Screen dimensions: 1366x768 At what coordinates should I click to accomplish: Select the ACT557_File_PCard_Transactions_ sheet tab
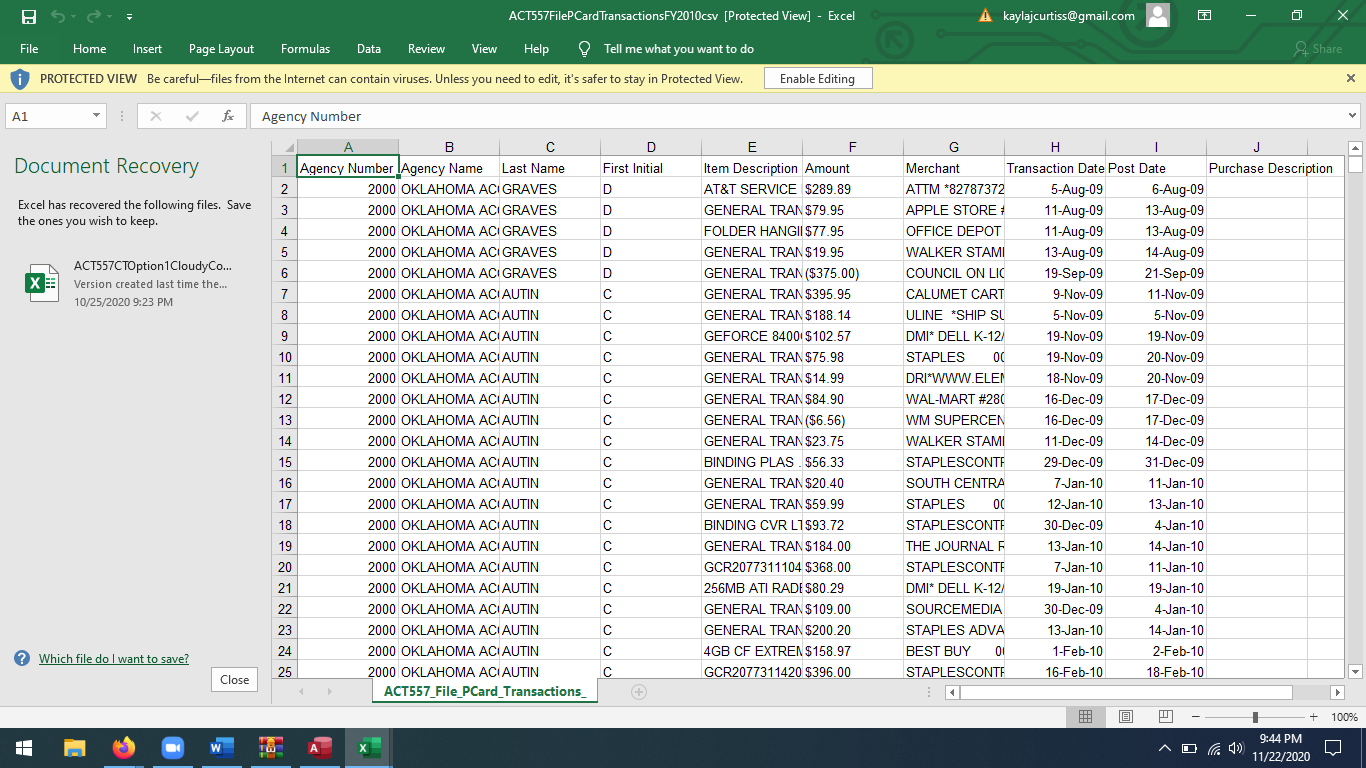[484, 692]
